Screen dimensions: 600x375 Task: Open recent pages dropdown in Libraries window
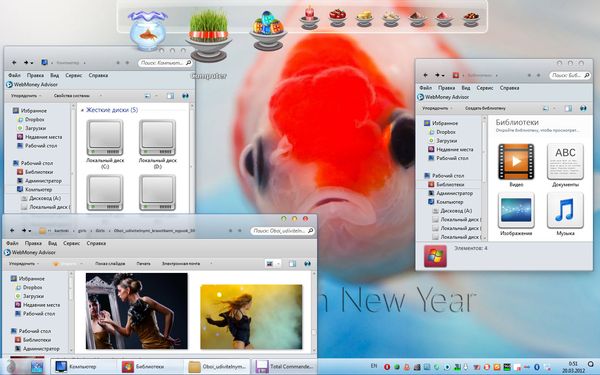point(443,75)
